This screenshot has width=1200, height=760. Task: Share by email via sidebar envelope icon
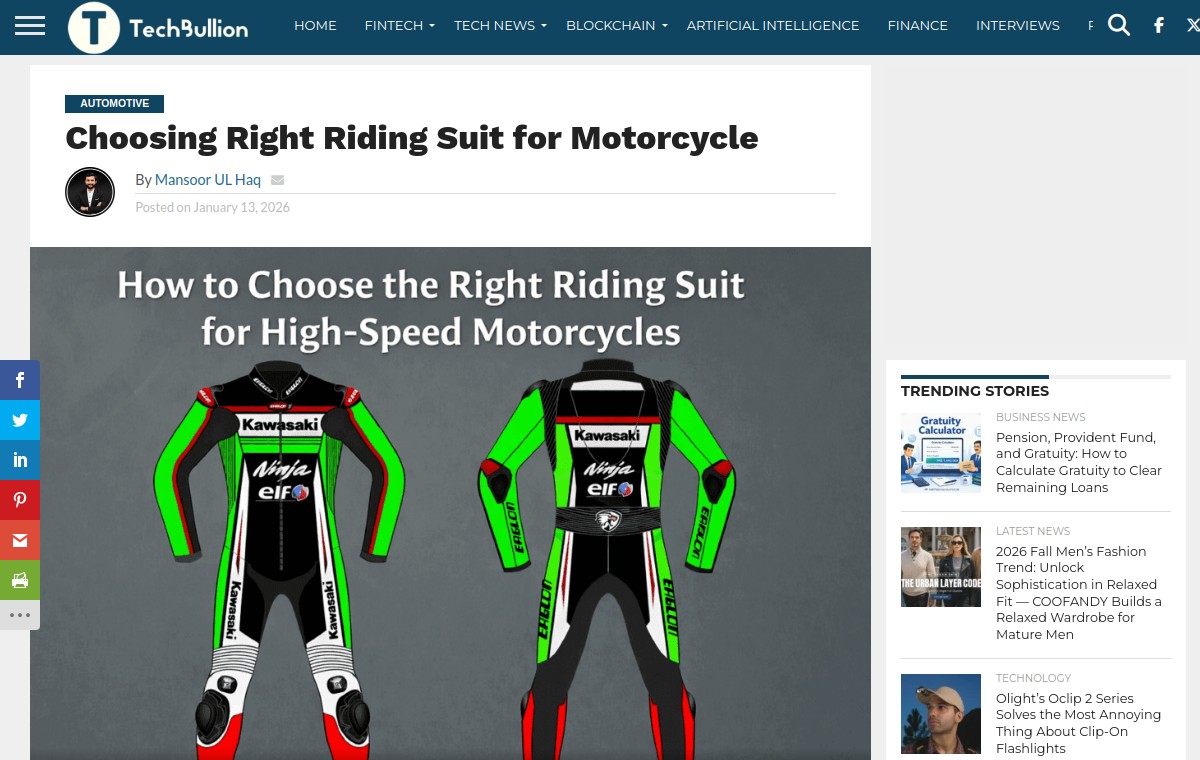click(20, 540)
